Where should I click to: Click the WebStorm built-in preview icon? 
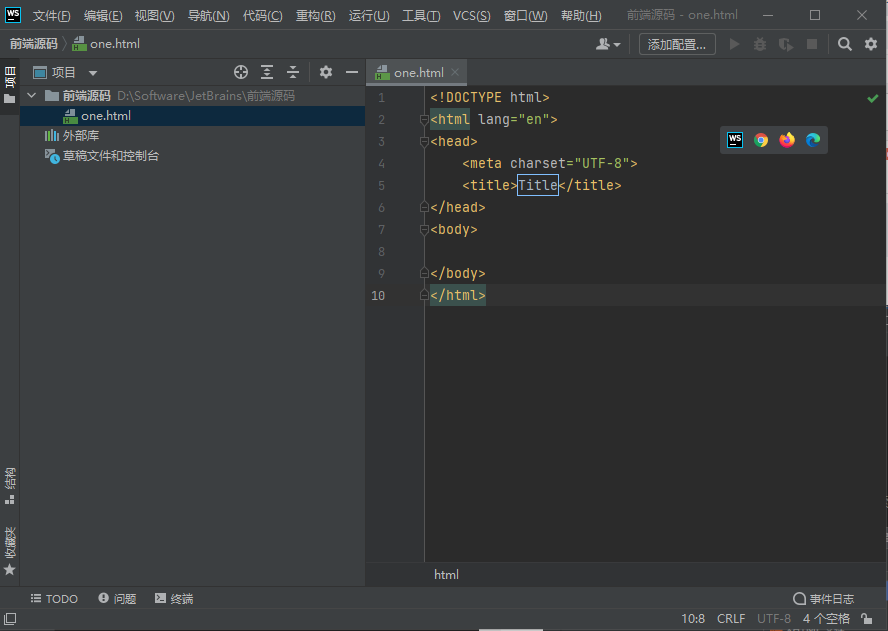click(735, 140)
